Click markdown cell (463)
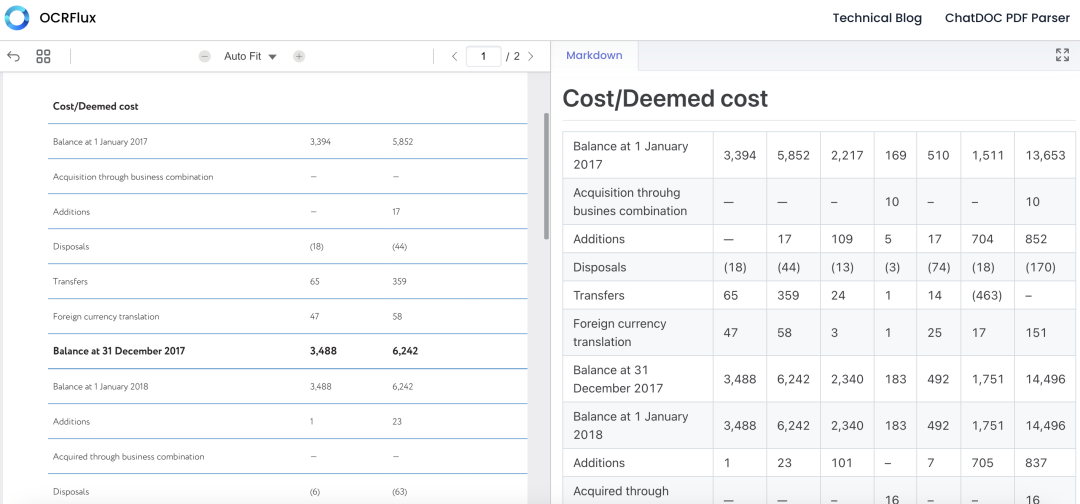 coord(988,295)
